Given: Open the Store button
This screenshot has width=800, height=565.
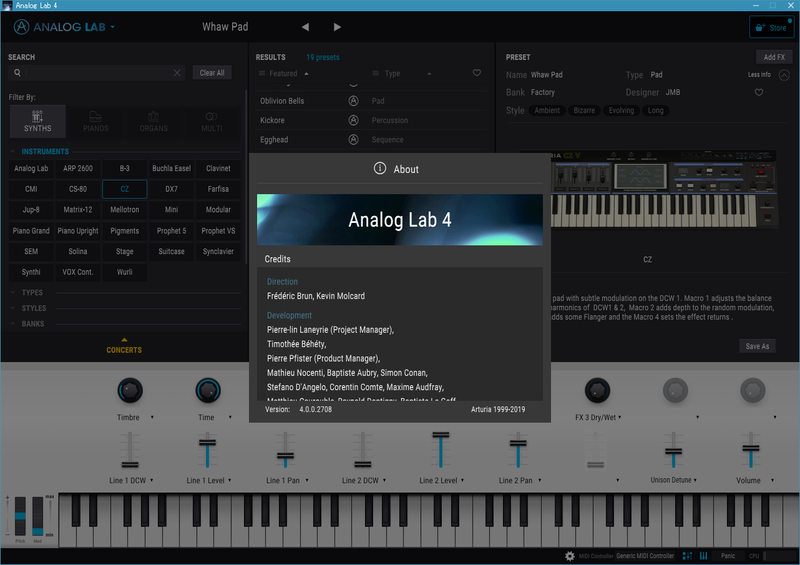Looking at the screenshot, I should pos(771,28).
